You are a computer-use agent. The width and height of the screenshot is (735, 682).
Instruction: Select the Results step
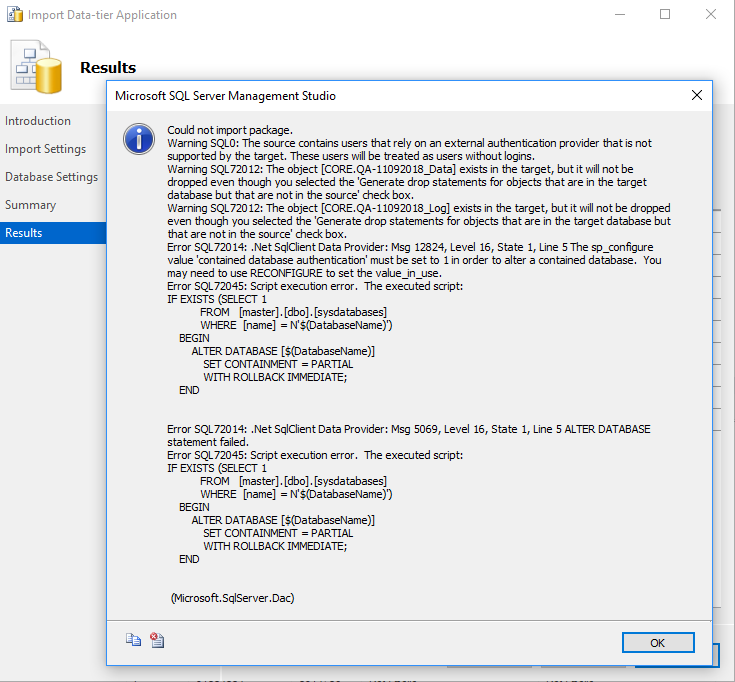(53, 233)
